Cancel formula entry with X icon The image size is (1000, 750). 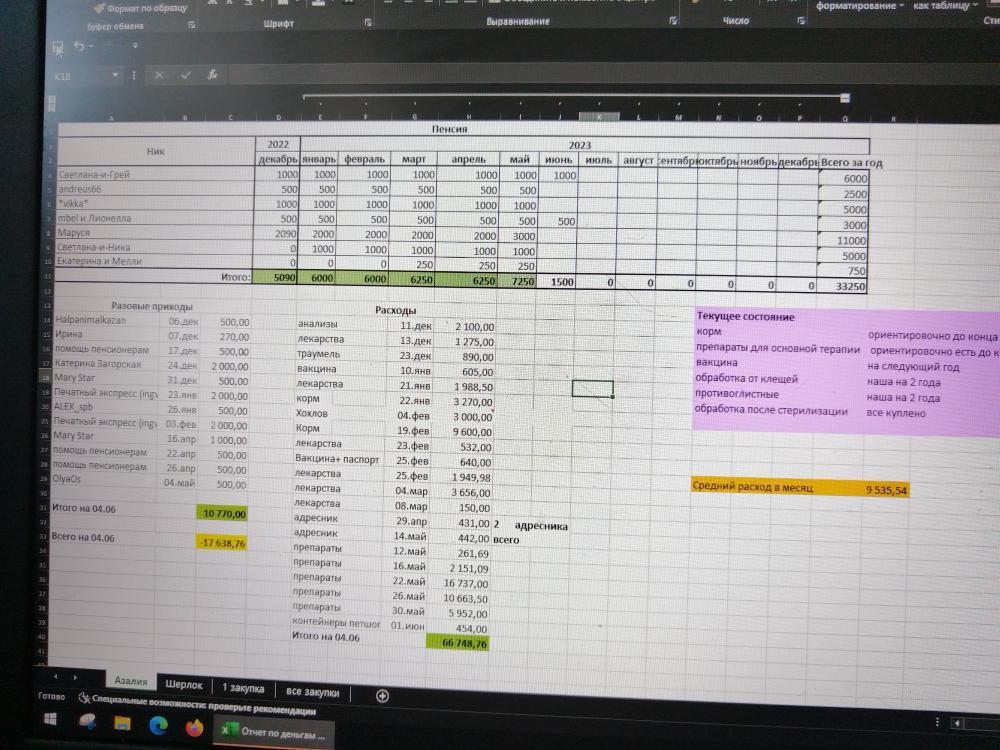pos(159,75)
